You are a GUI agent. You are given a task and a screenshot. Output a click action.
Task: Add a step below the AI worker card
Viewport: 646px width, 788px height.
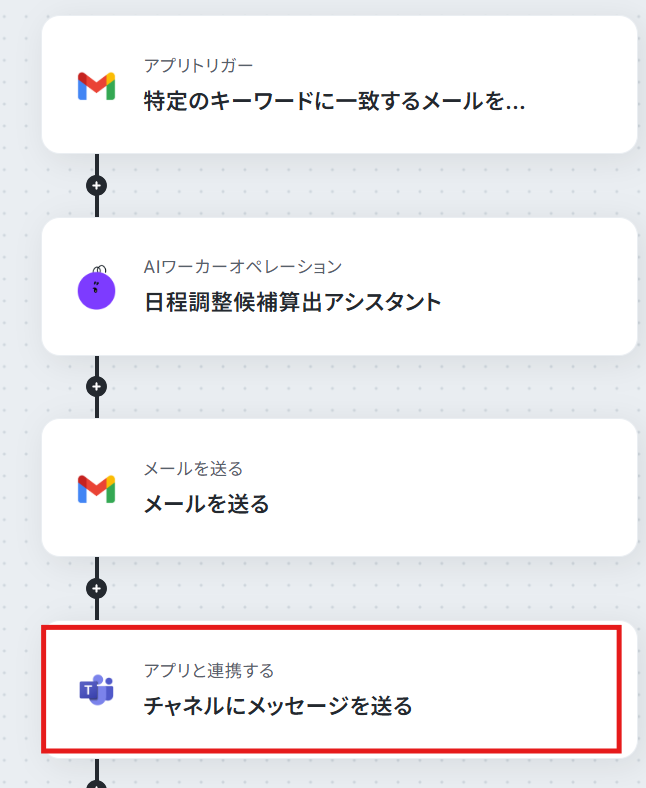pos(96,387)
